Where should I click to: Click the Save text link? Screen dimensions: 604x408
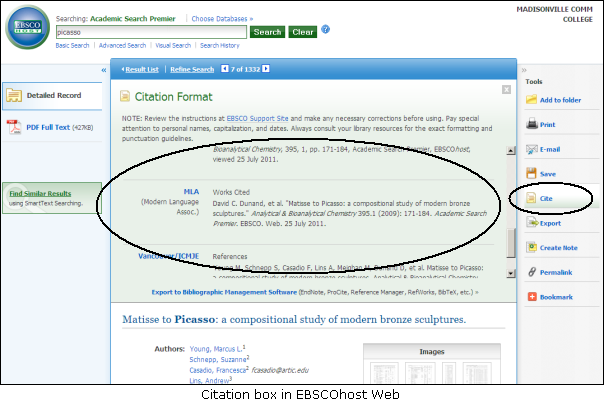point(547,174)
